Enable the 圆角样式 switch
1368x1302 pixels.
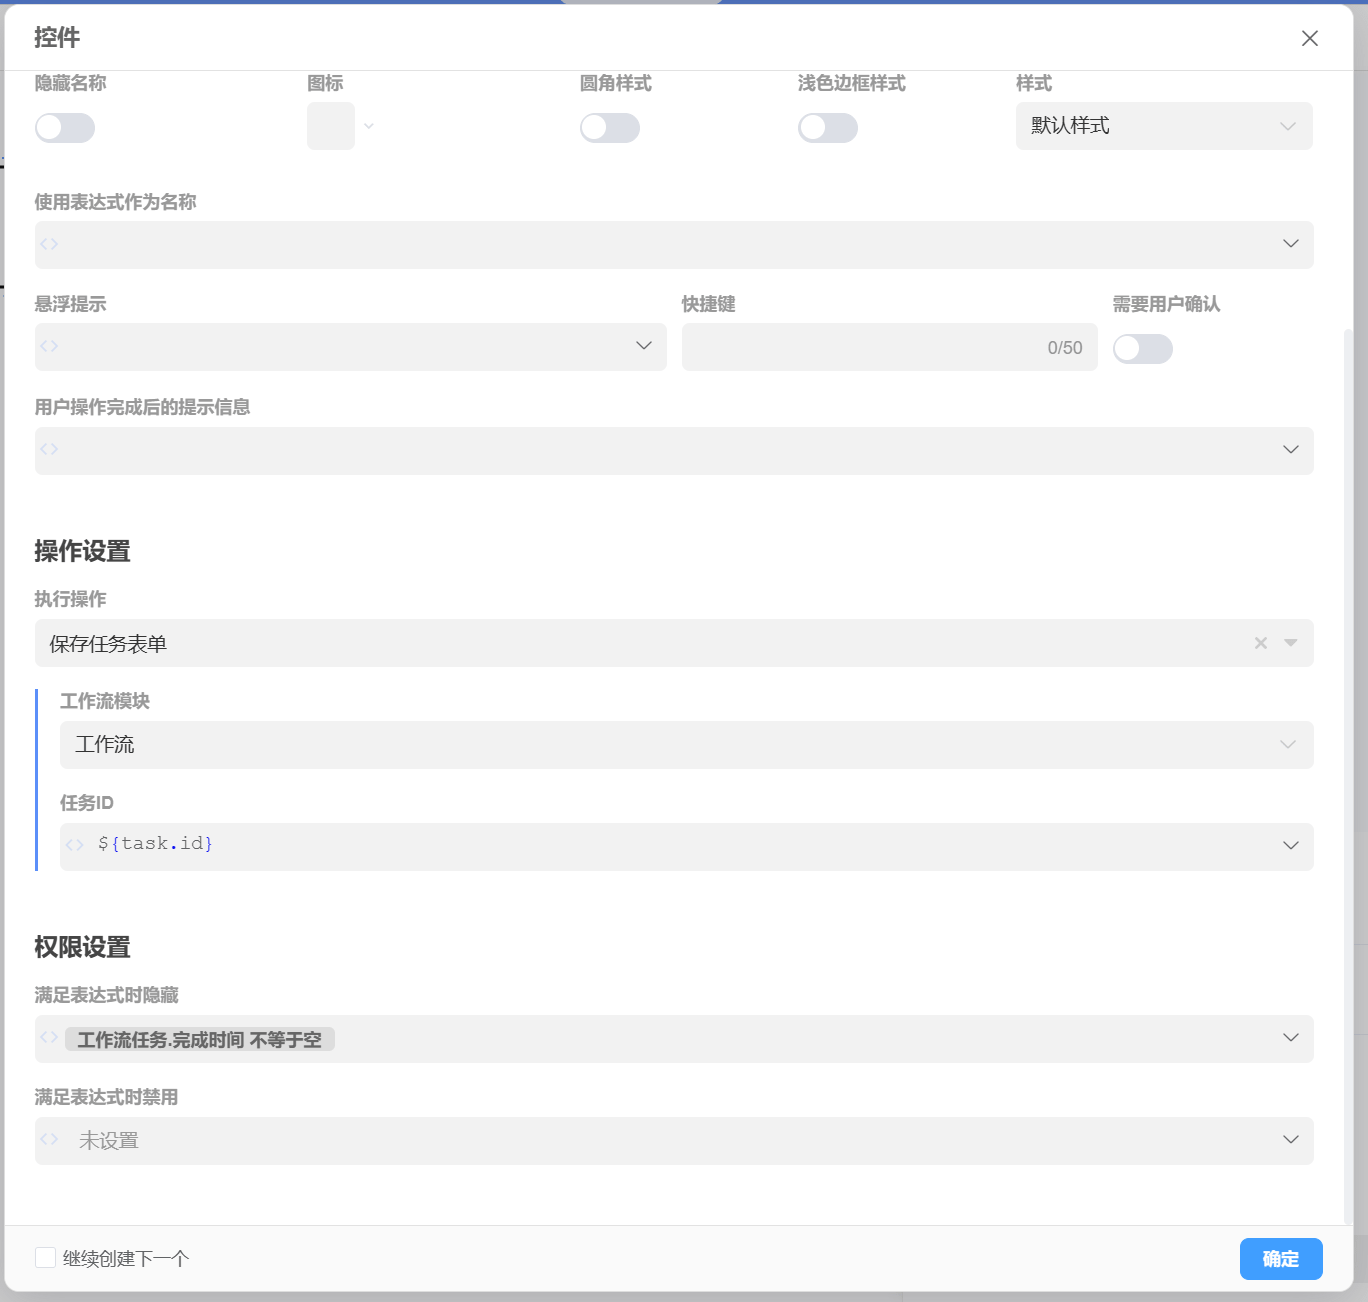(610, 128)
